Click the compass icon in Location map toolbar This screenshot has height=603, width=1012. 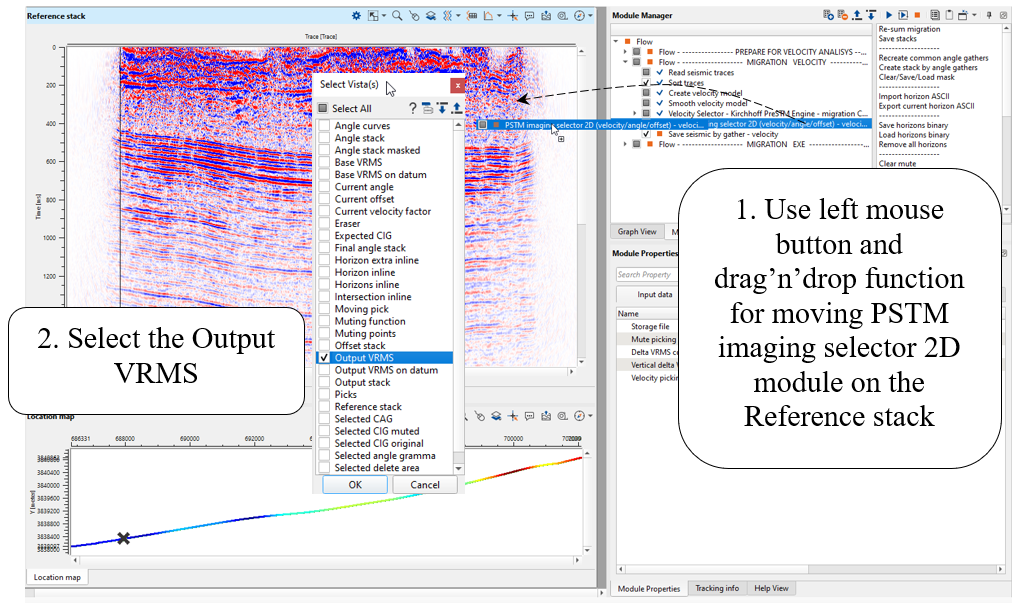click(579, 415)
